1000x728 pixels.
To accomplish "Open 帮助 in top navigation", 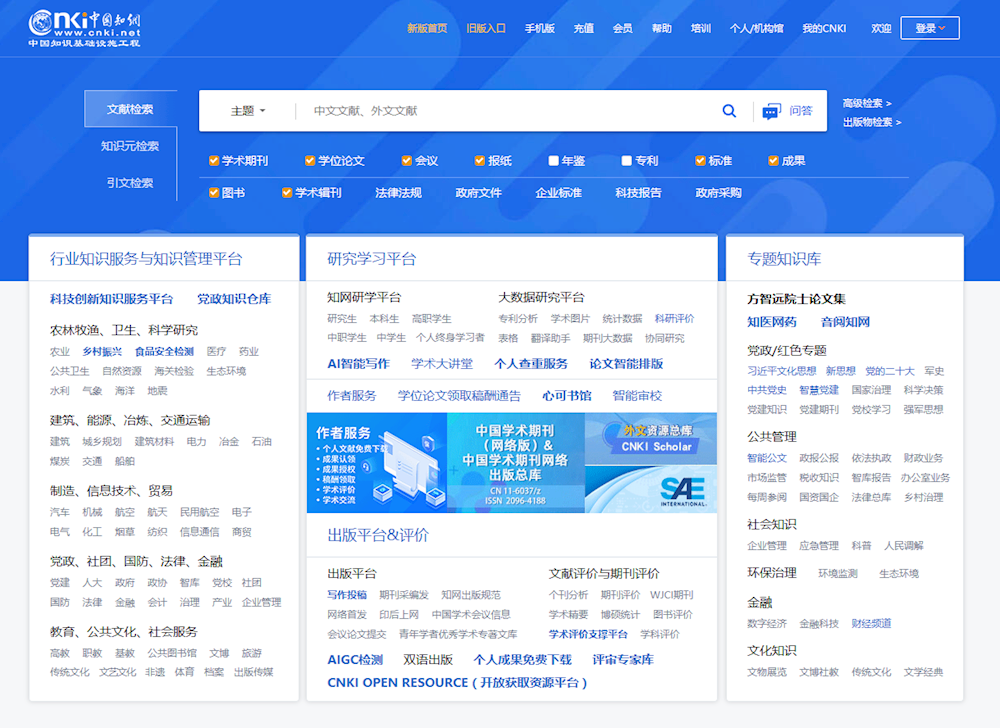I will pos(662,28).
